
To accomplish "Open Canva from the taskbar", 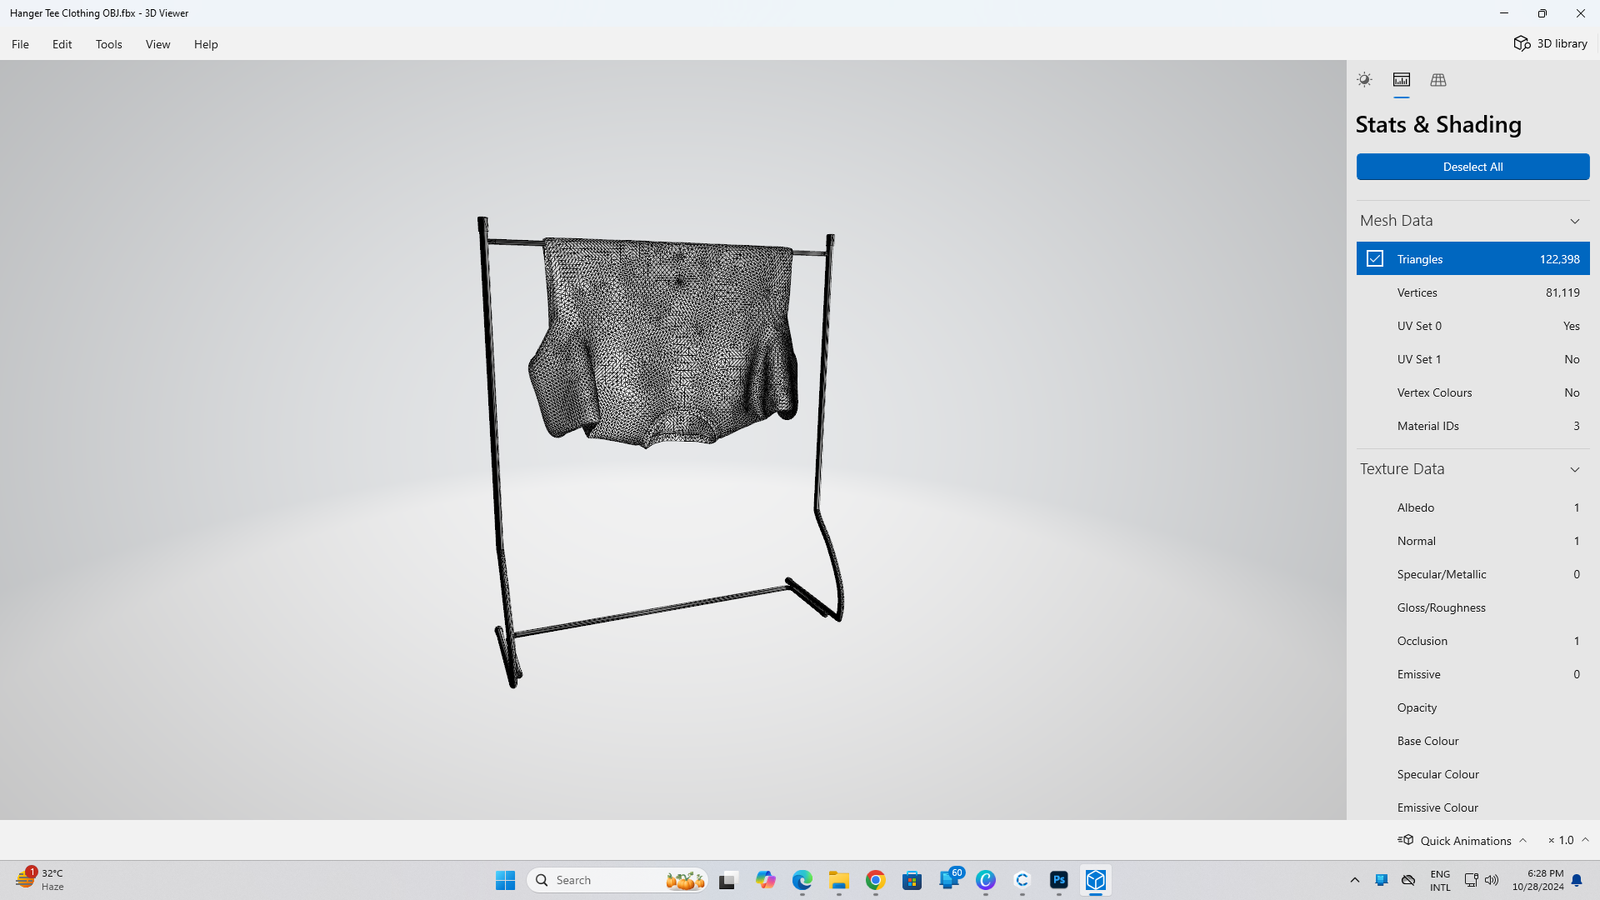I will coord(986,880).
